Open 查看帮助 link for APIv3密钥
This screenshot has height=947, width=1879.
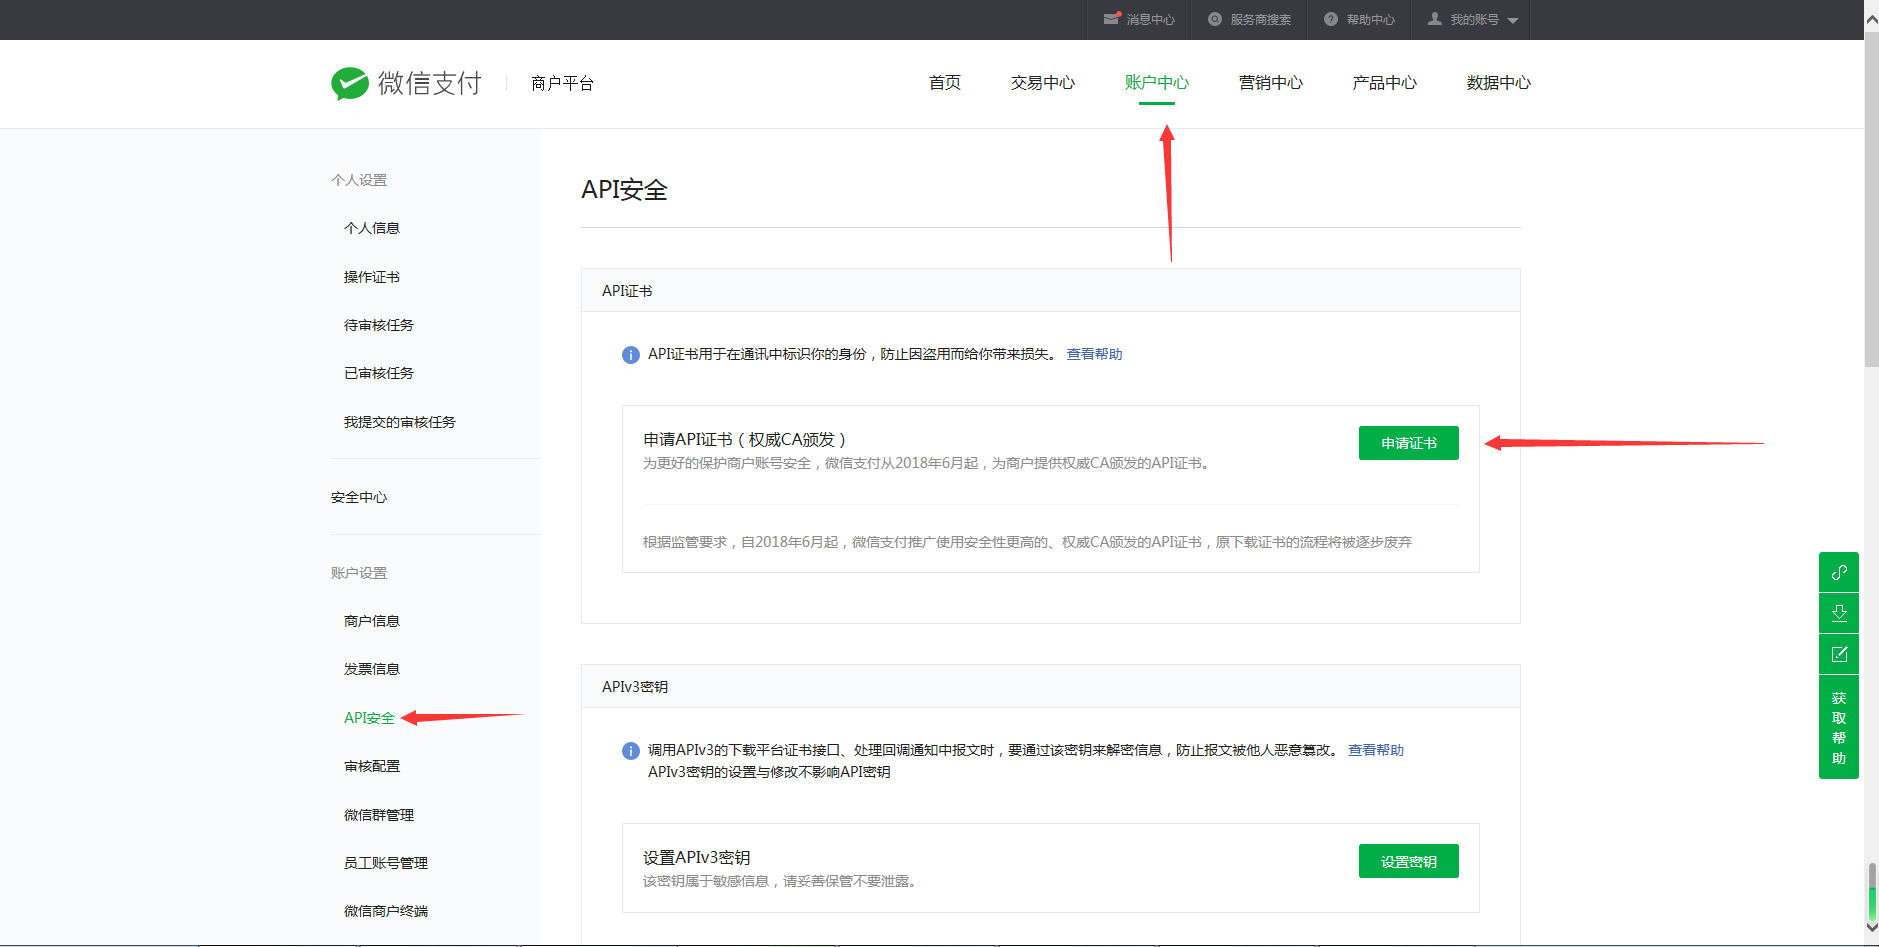click(1376, 750)
